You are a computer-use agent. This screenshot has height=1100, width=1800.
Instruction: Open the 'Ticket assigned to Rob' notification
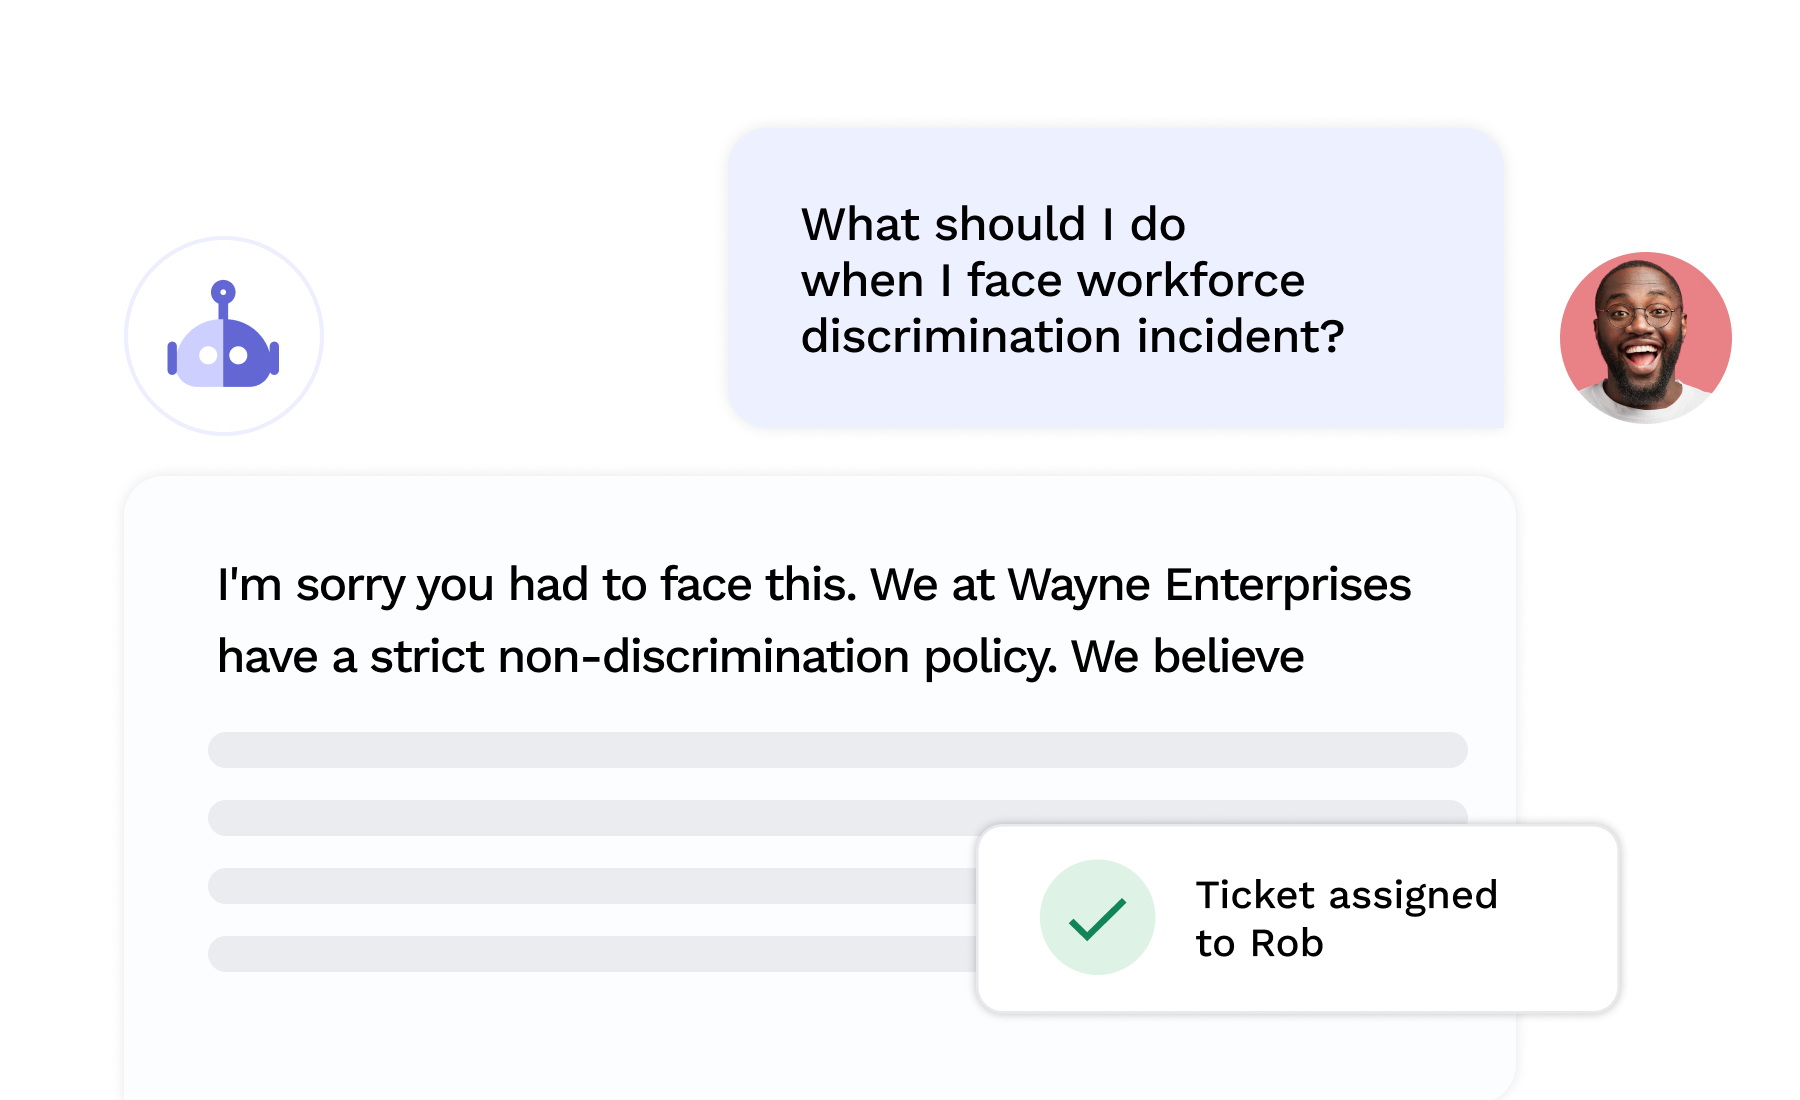tap(1298, 918)
